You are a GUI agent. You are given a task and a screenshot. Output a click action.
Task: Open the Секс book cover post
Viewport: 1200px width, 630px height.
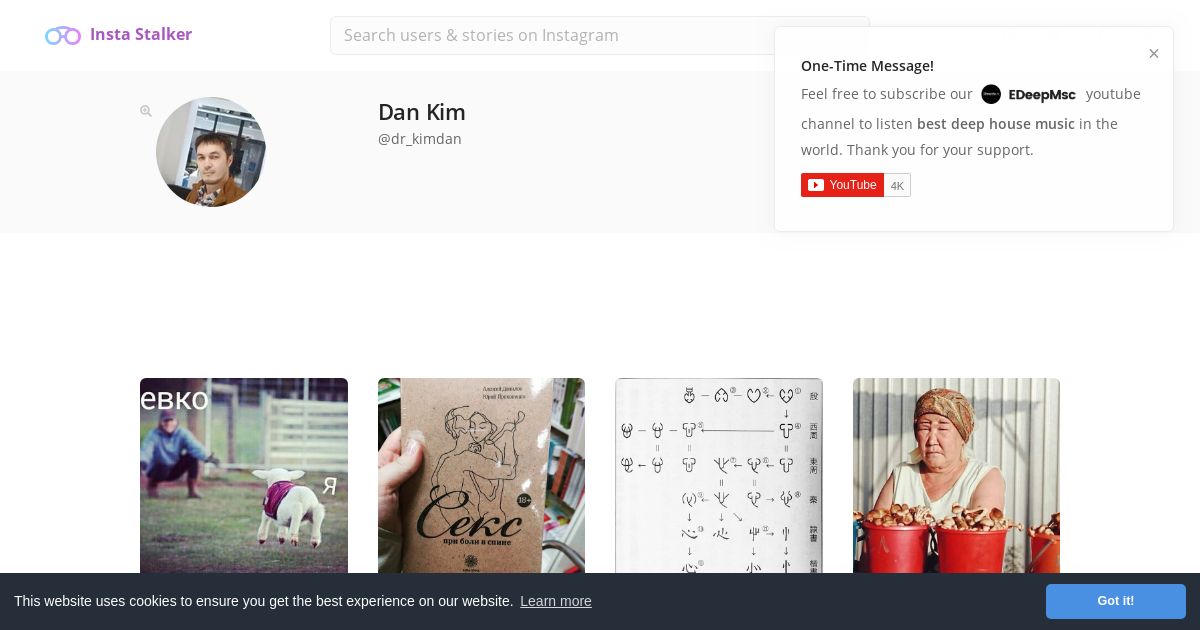pyautogui.click(x=482, y=476)
